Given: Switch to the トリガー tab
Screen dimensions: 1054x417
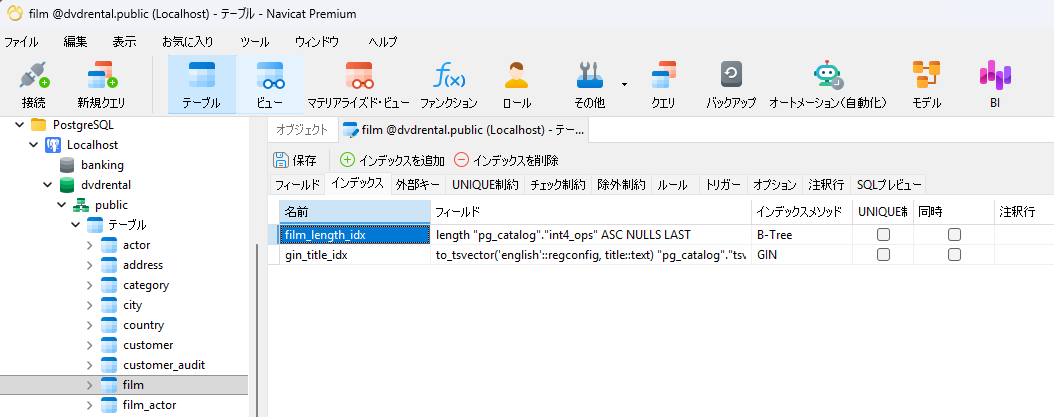Looking at the screenshot, I should point(723,184).
